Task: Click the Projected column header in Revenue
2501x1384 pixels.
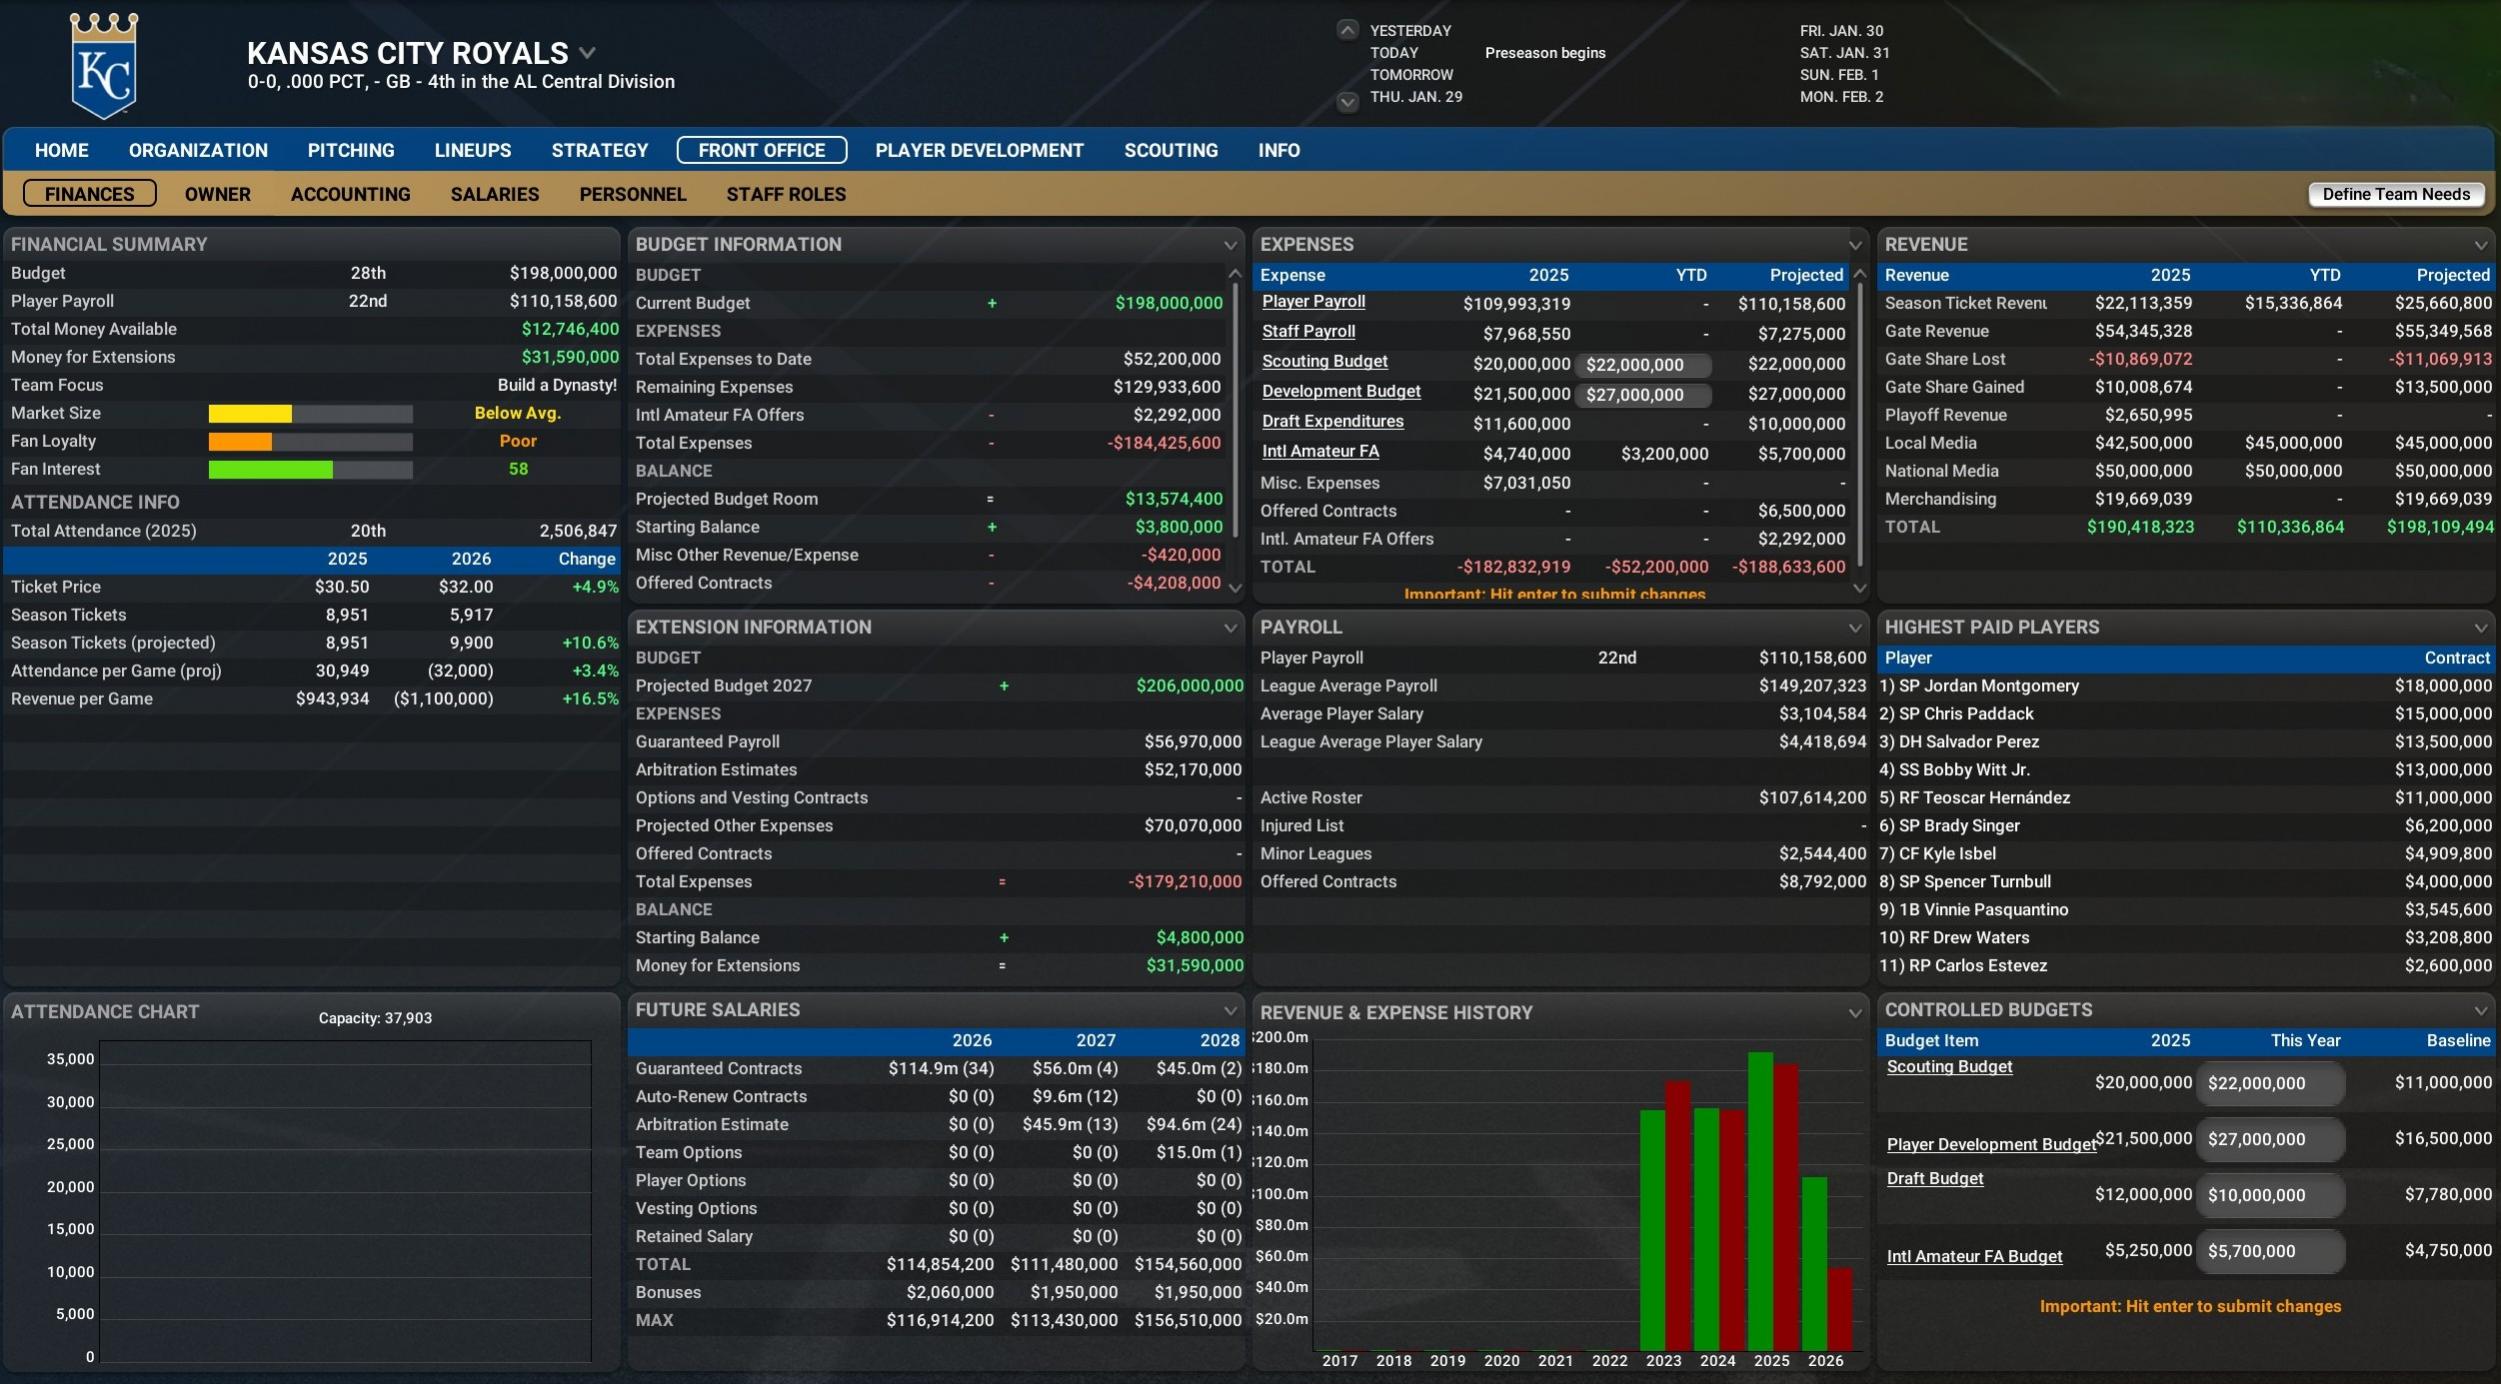Action: tap(2453, 275)
